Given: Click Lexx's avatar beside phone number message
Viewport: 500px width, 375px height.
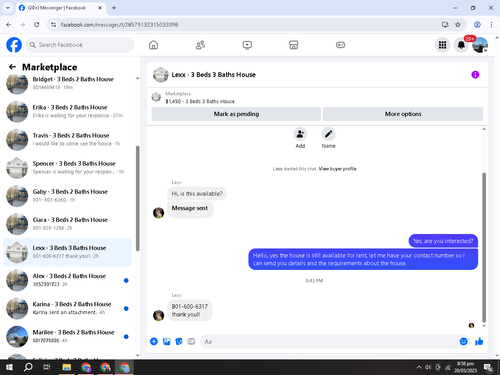Looking at the screenshot, I should coord(158,315).
